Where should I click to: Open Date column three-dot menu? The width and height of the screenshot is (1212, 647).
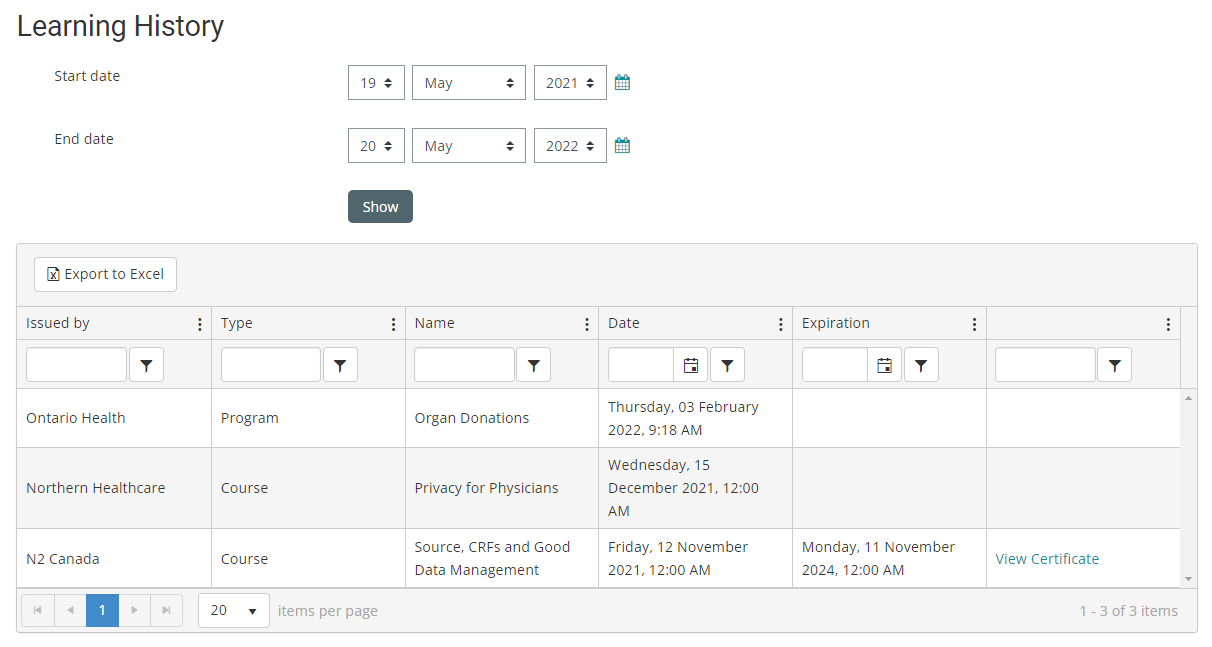(x=781, y=324)
